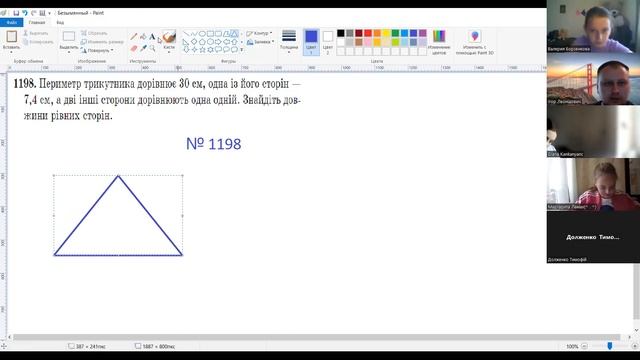640x360 pixels.
Task: Click the top video thumbnail in the call
Action: coord(593,27)
